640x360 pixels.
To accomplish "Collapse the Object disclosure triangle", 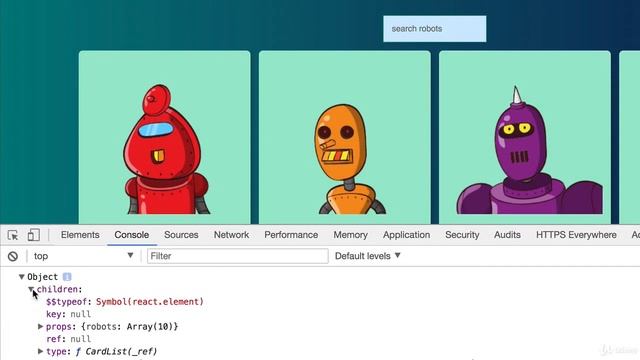I will (x=22, y=277).
